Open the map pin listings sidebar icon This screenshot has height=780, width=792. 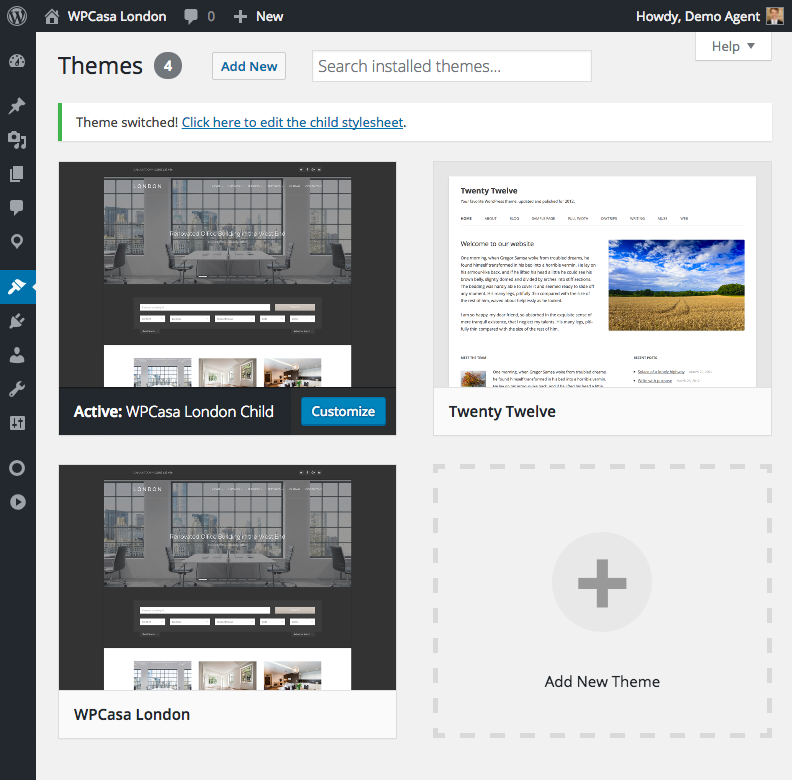(x=17, y=241)
